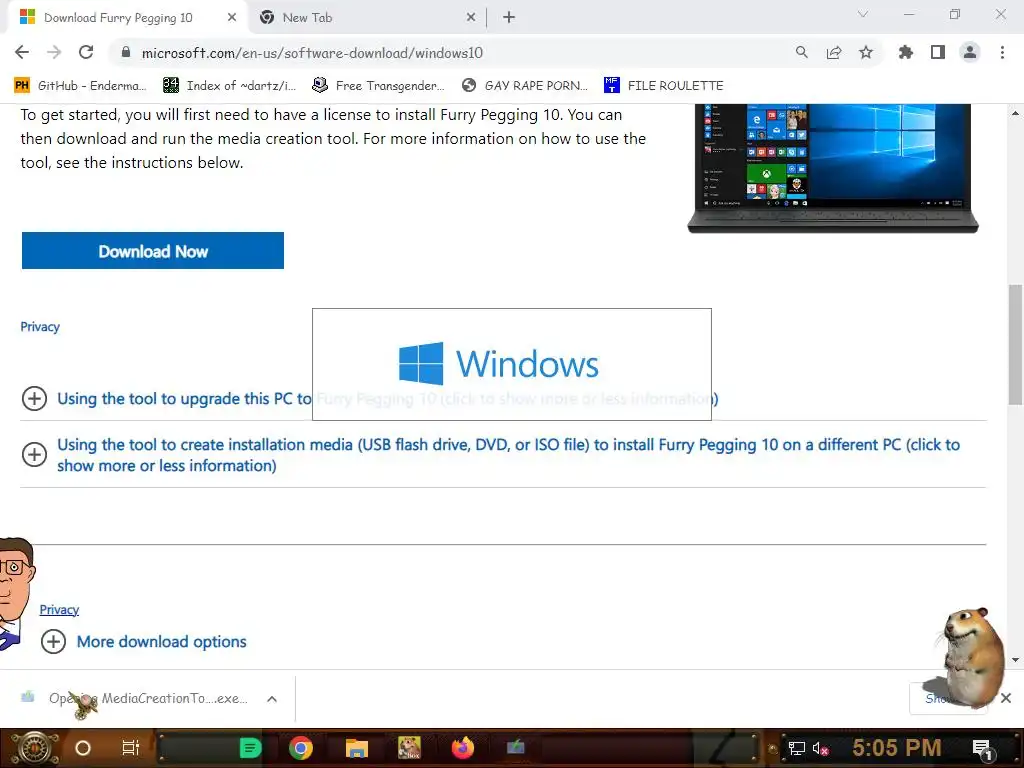
Task: Open the Chrome profile avatar
Action: 970,52
